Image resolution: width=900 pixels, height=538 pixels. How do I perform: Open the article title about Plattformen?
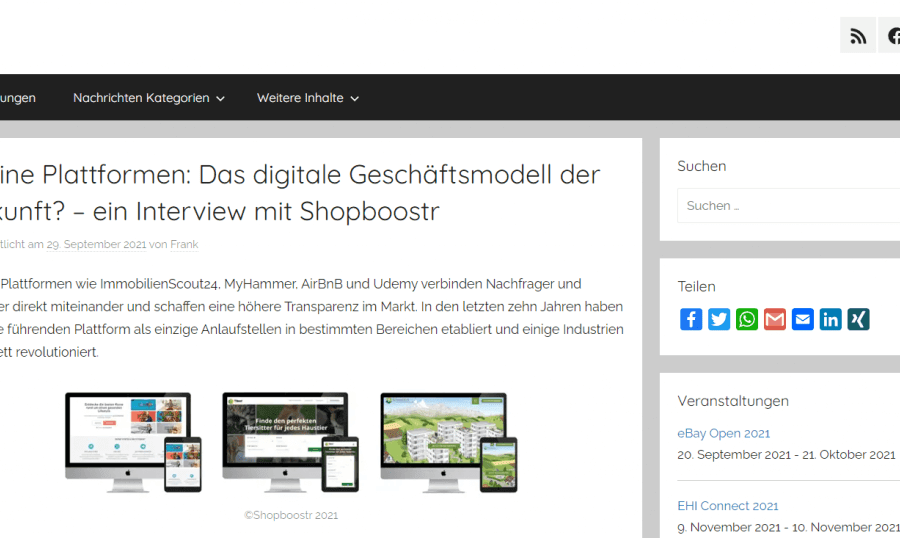300,192
